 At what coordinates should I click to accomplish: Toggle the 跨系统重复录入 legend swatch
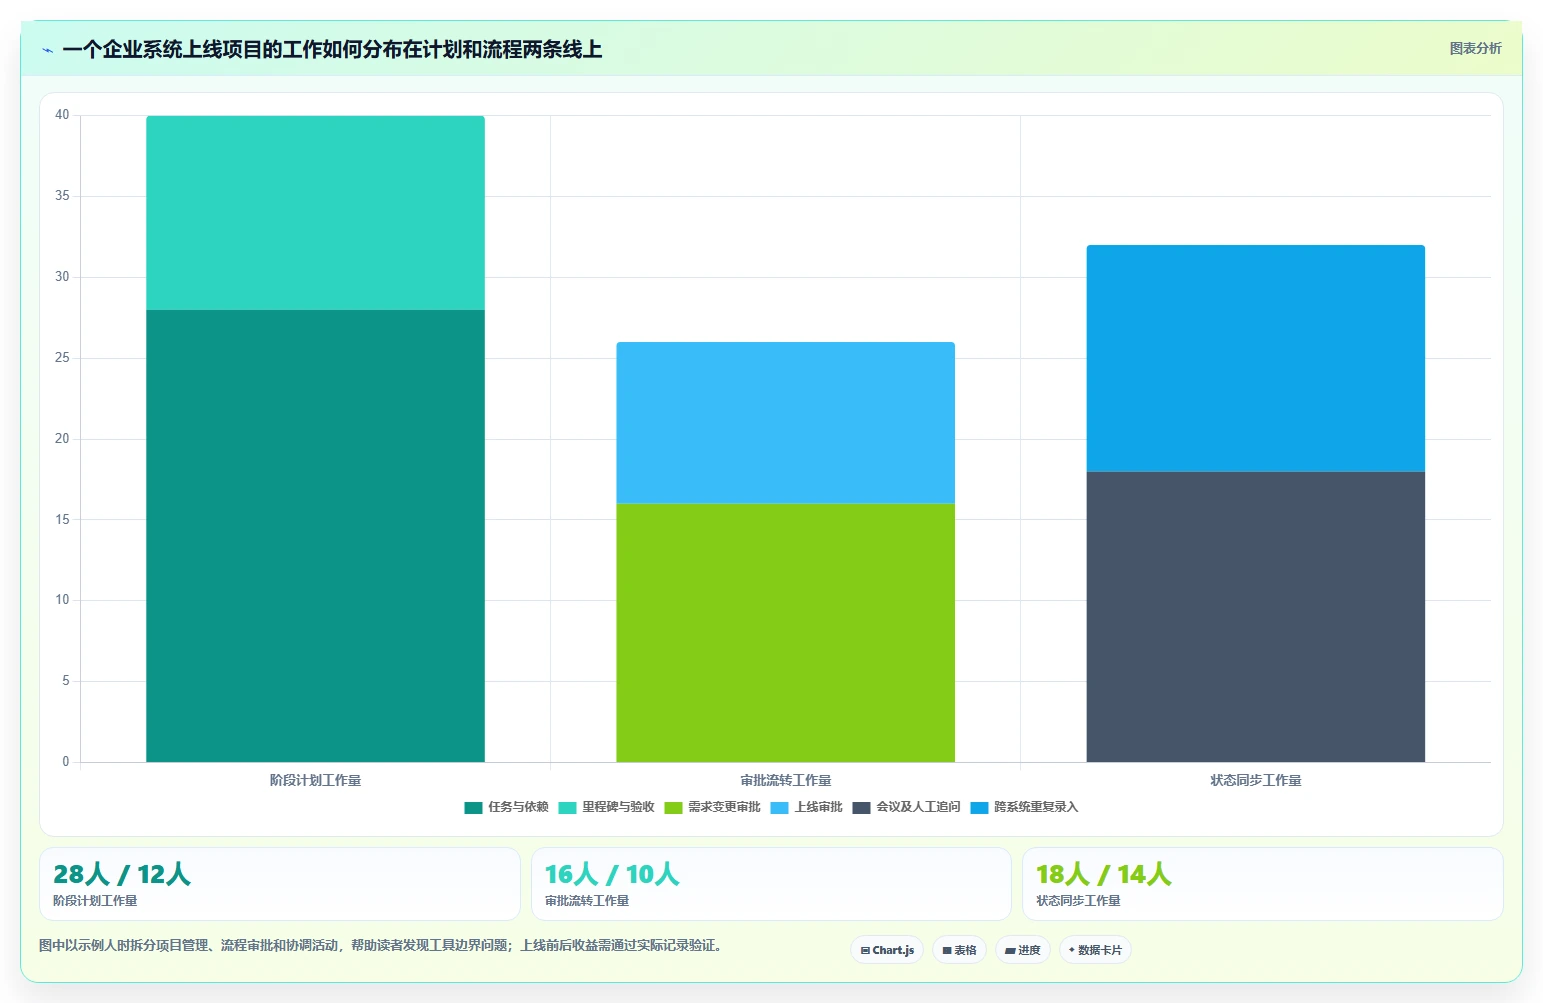[979, 808]
